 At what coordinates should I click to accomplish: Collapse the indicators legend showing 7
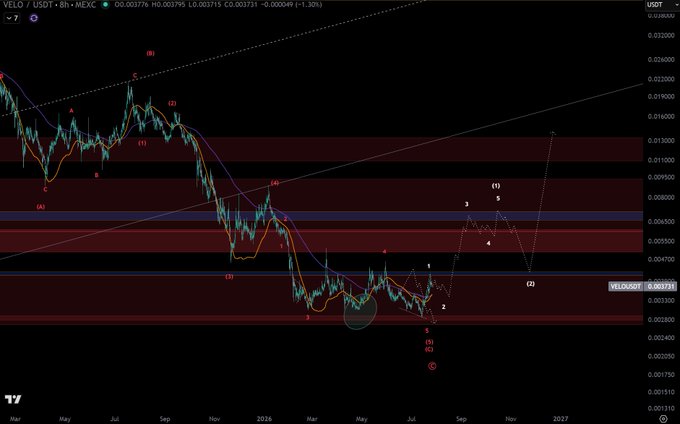coord(12,18)
